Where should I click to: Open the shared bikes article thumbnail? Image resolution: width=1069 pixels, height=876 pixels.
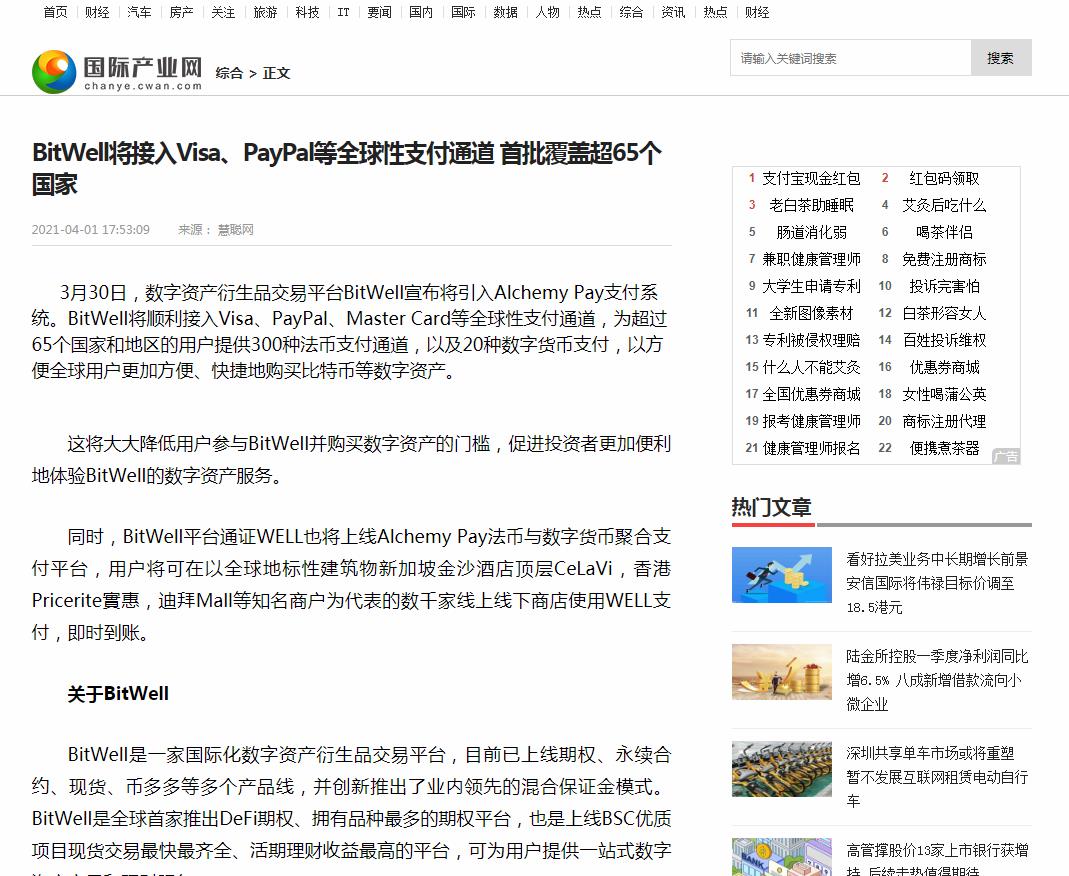pos(782,769)
